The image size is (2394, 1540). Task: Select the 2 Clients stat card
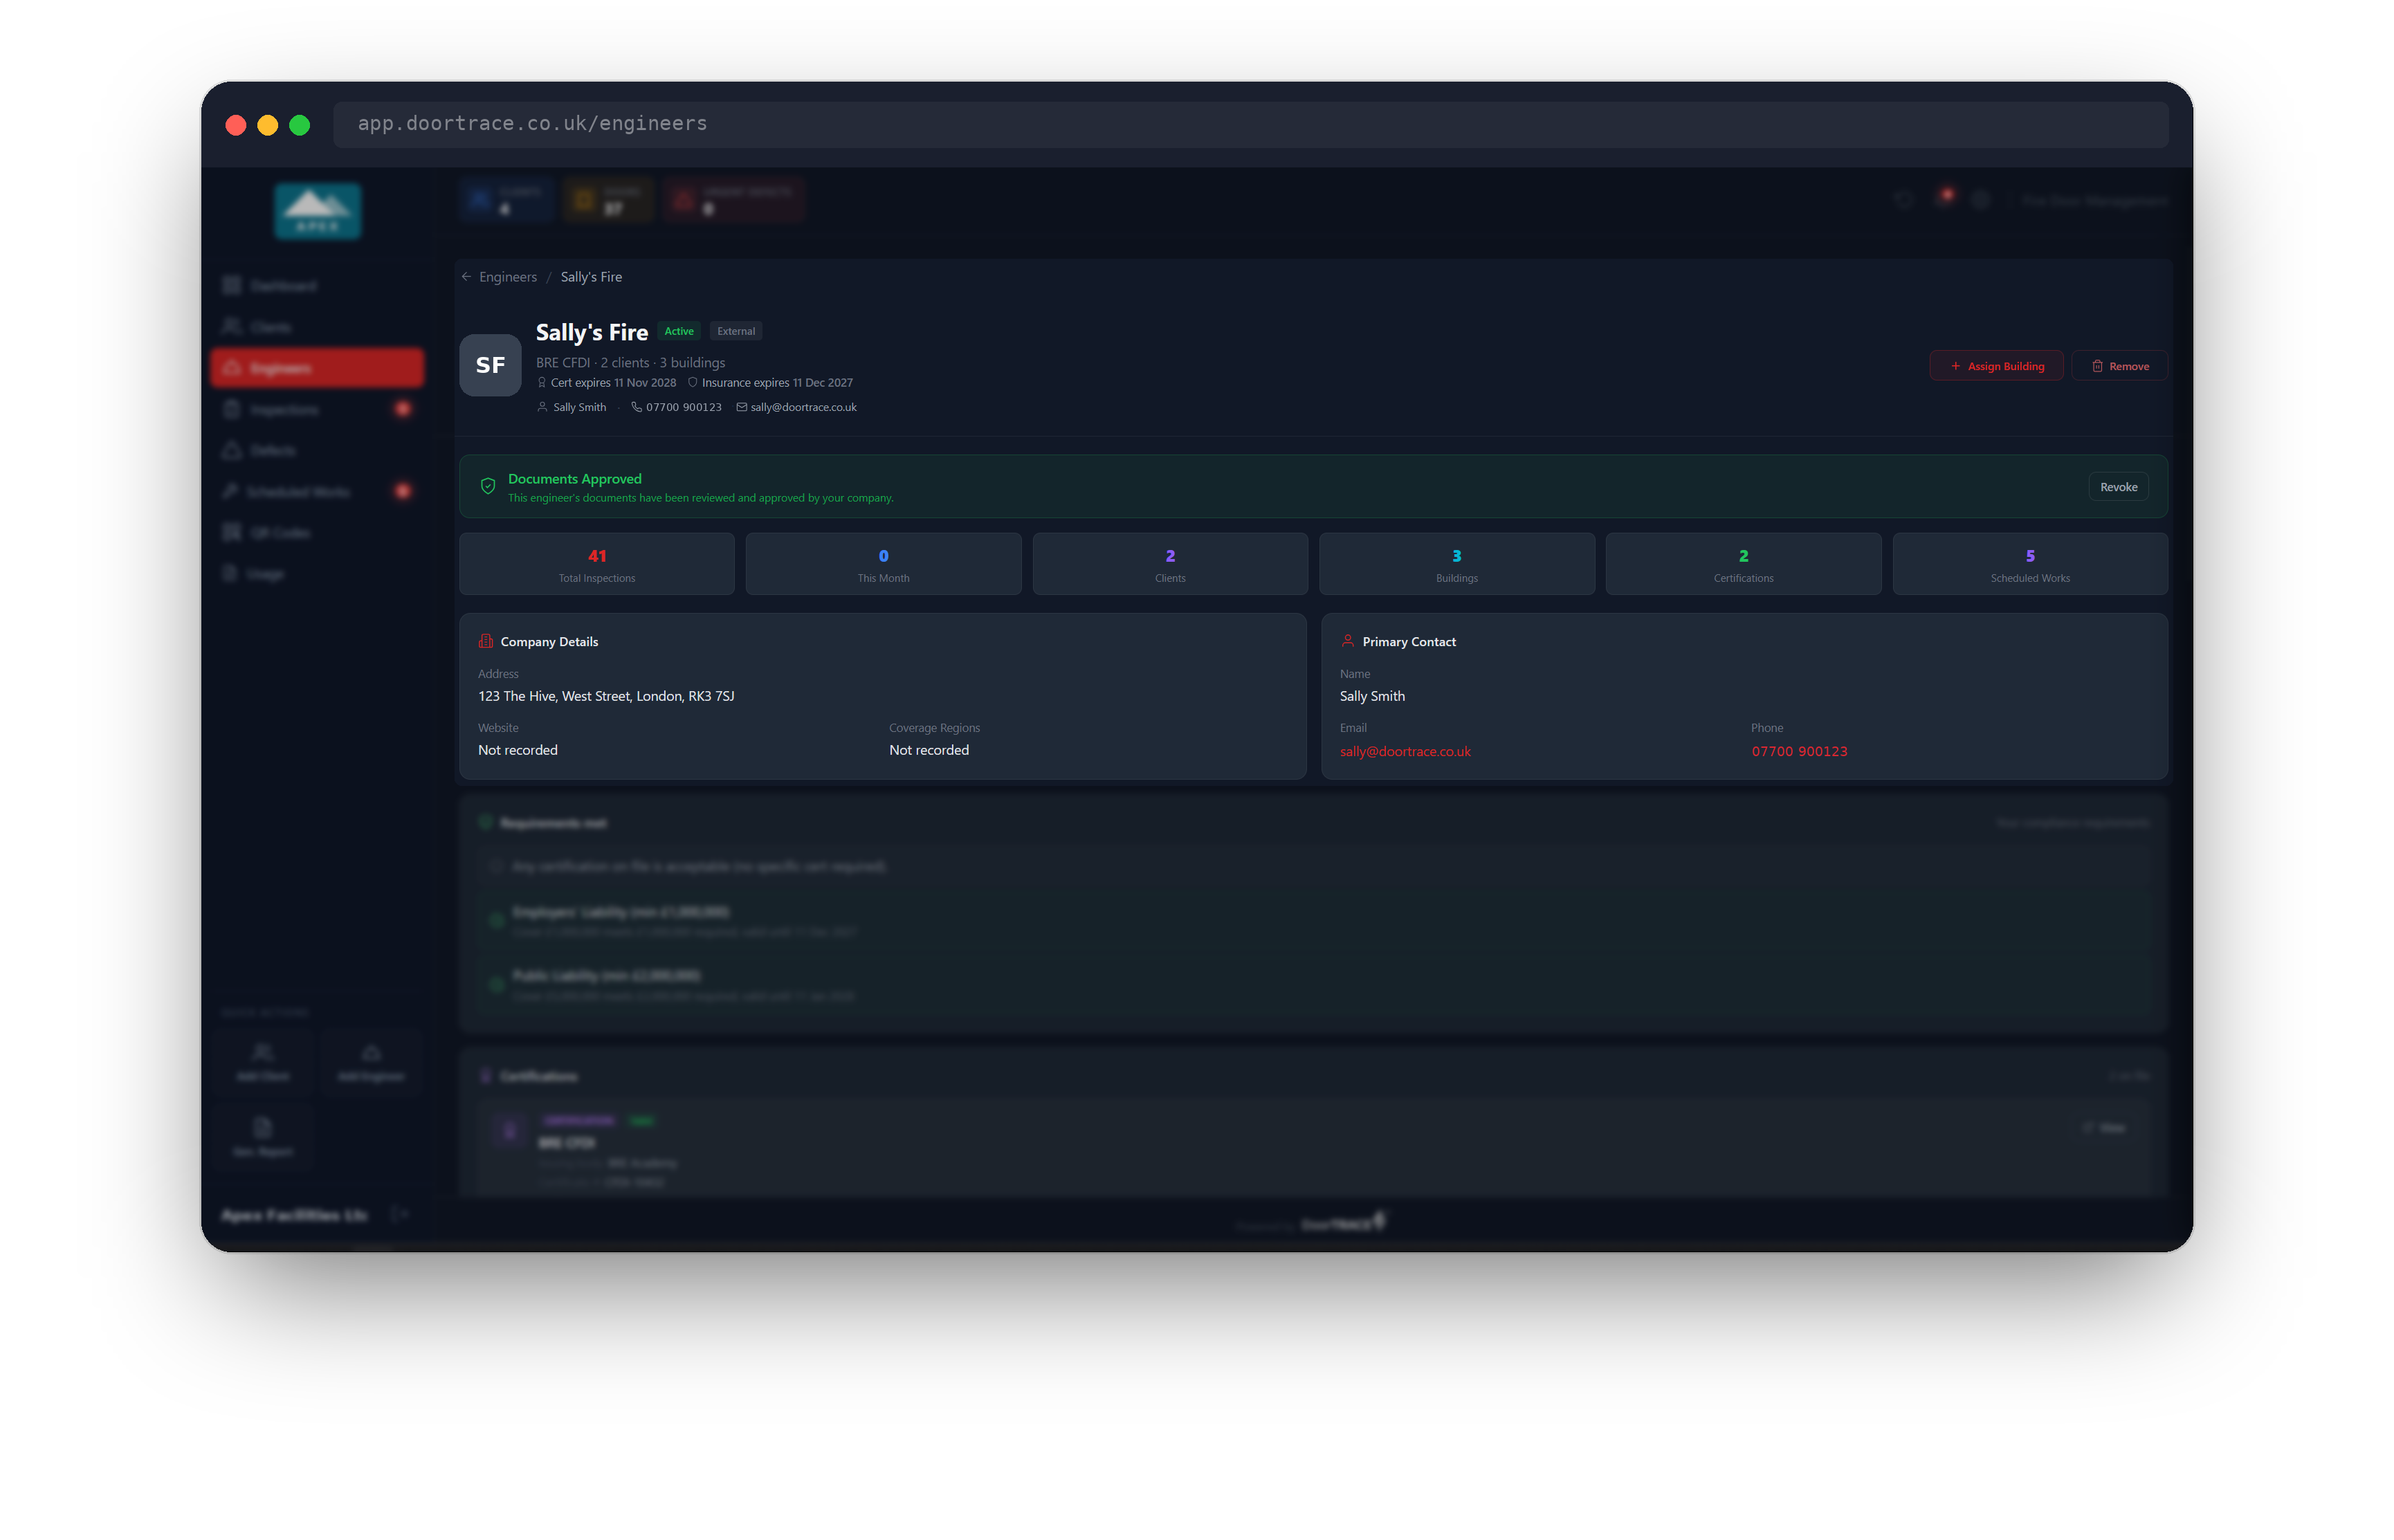[x=1170, y=564]
